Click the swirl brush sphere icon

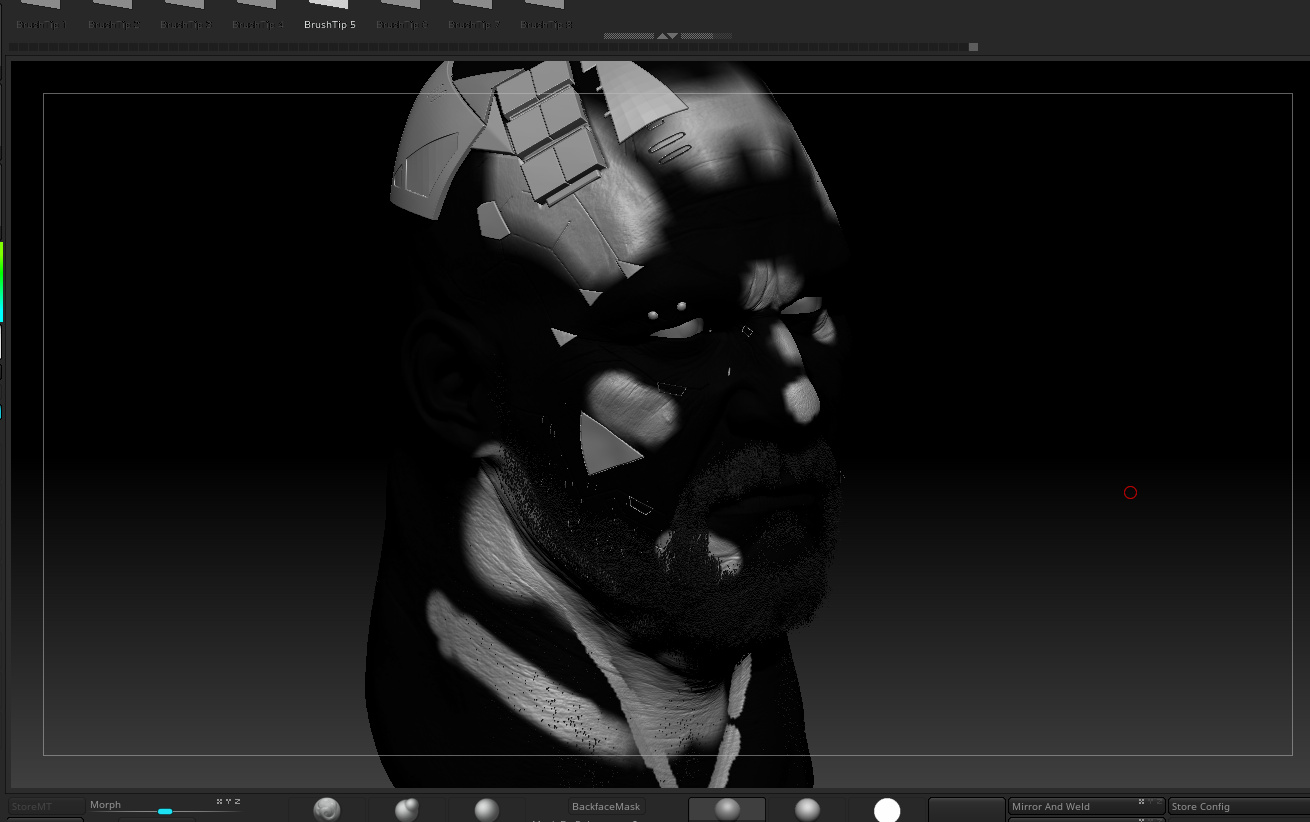click(x=327, y=809)
